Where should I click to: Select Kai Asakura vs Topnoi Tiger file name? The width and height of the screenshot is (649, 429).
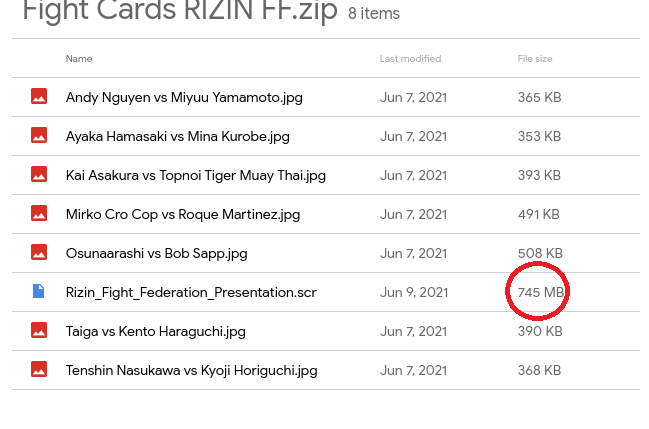[x=195, y=175]
